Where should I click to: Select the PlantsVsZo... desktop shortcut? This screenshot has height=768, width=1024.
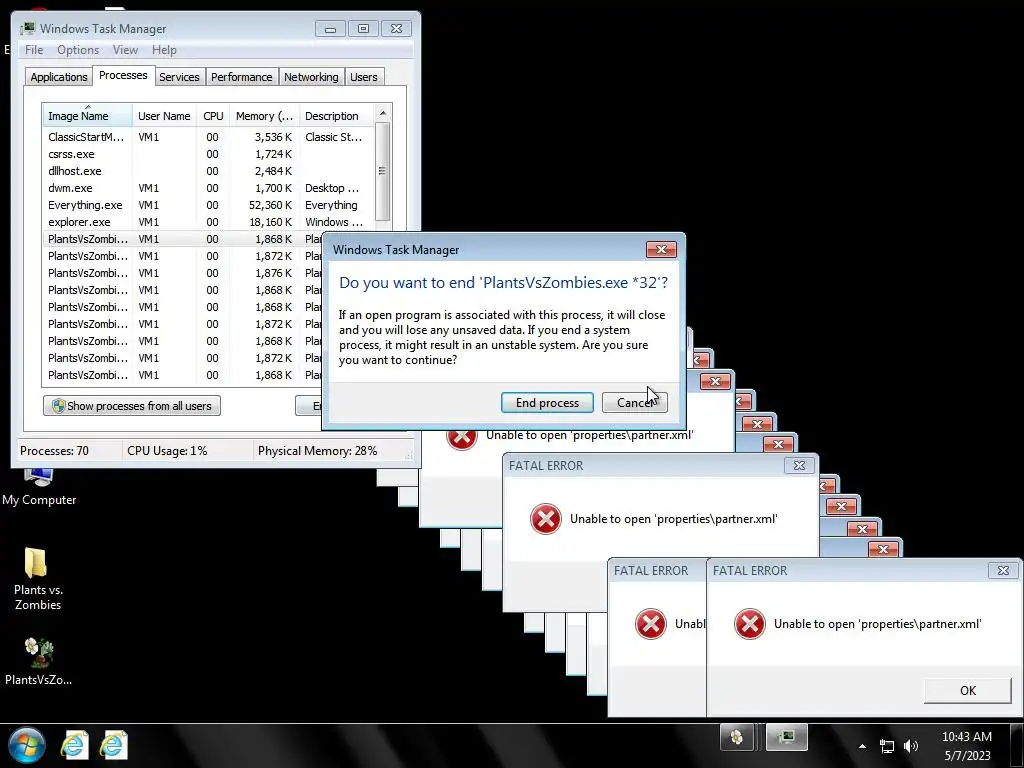point(38,662)
